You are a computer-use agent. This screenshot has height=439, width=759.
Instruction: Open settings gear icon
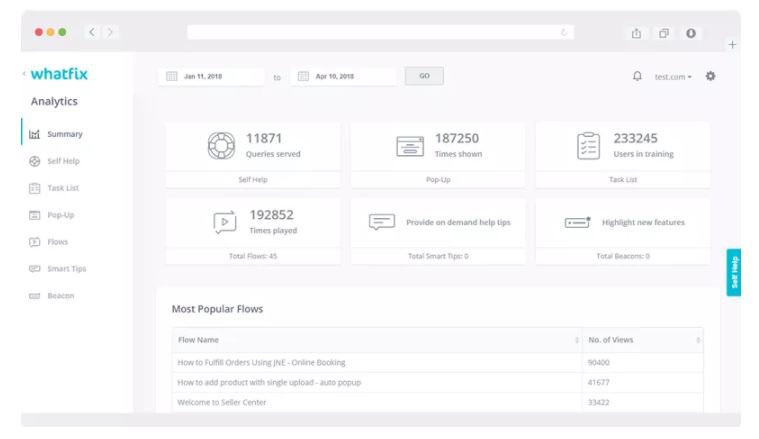710,76
